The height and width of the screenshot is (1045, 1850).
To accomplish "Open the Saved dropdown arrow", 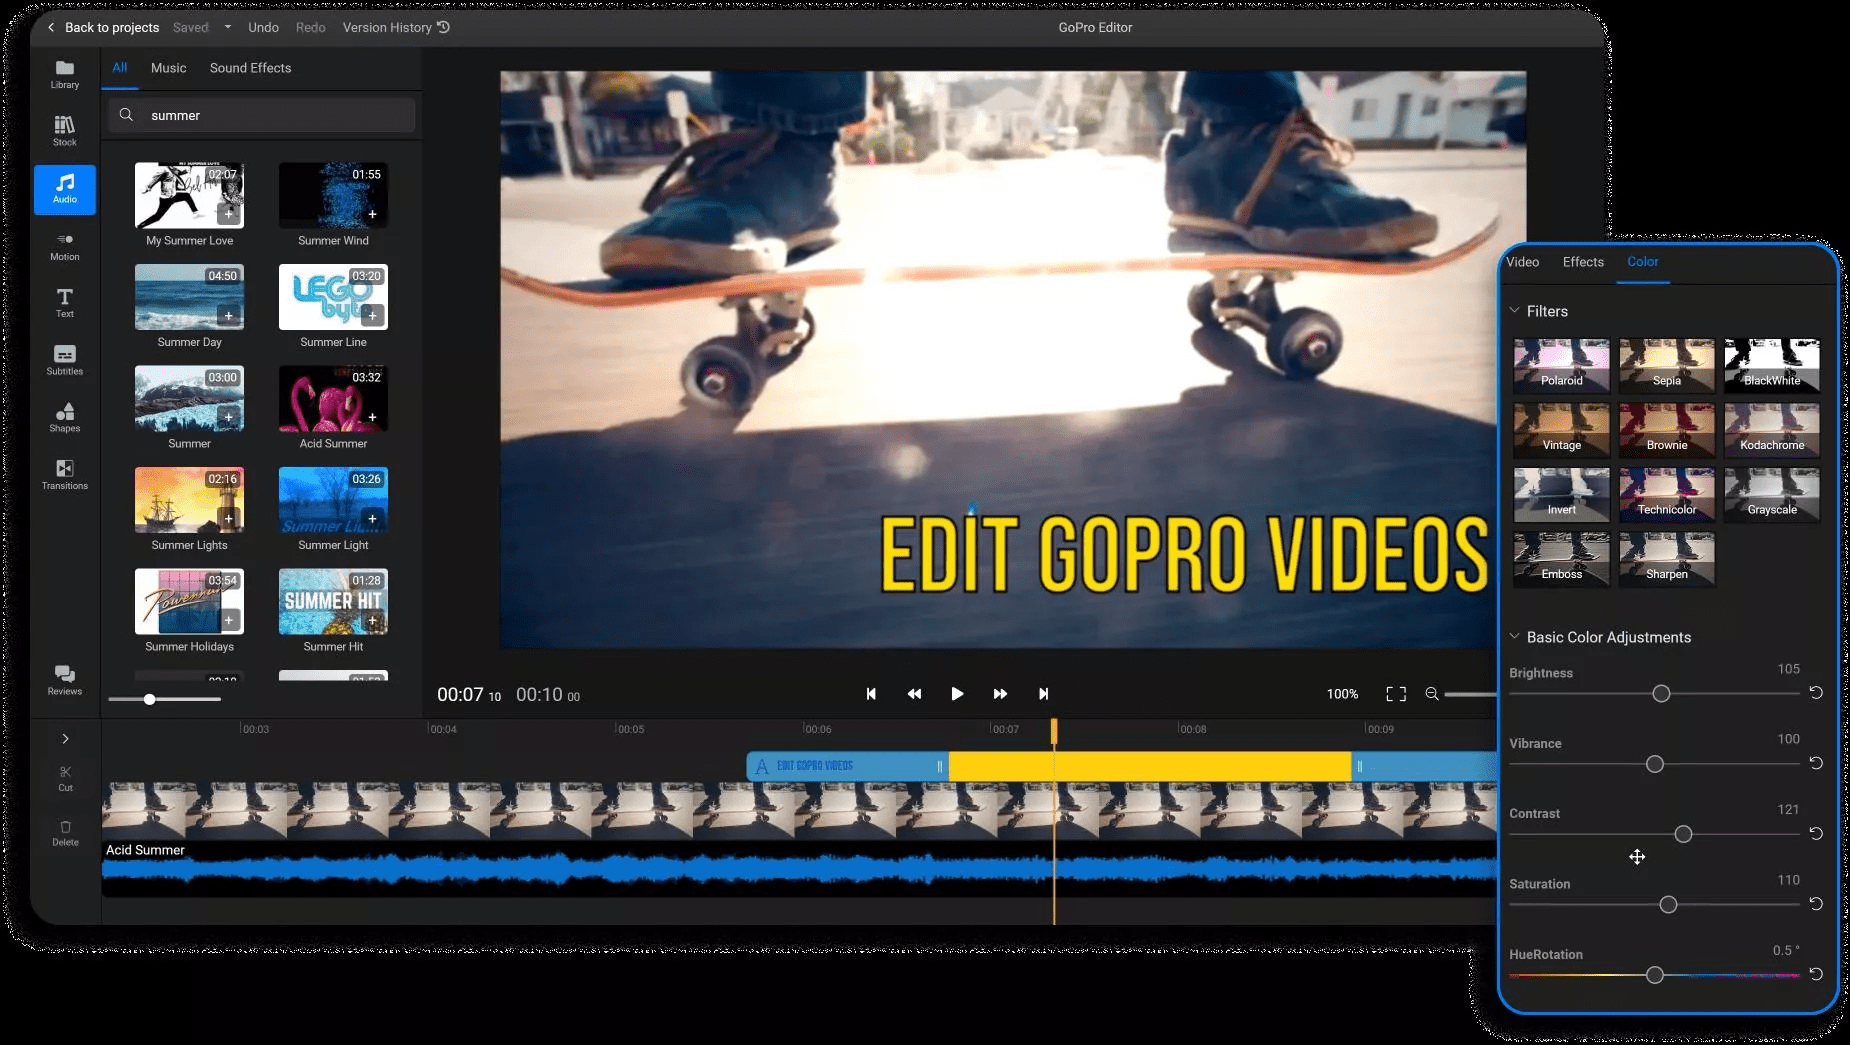I will tap(227, 27).
